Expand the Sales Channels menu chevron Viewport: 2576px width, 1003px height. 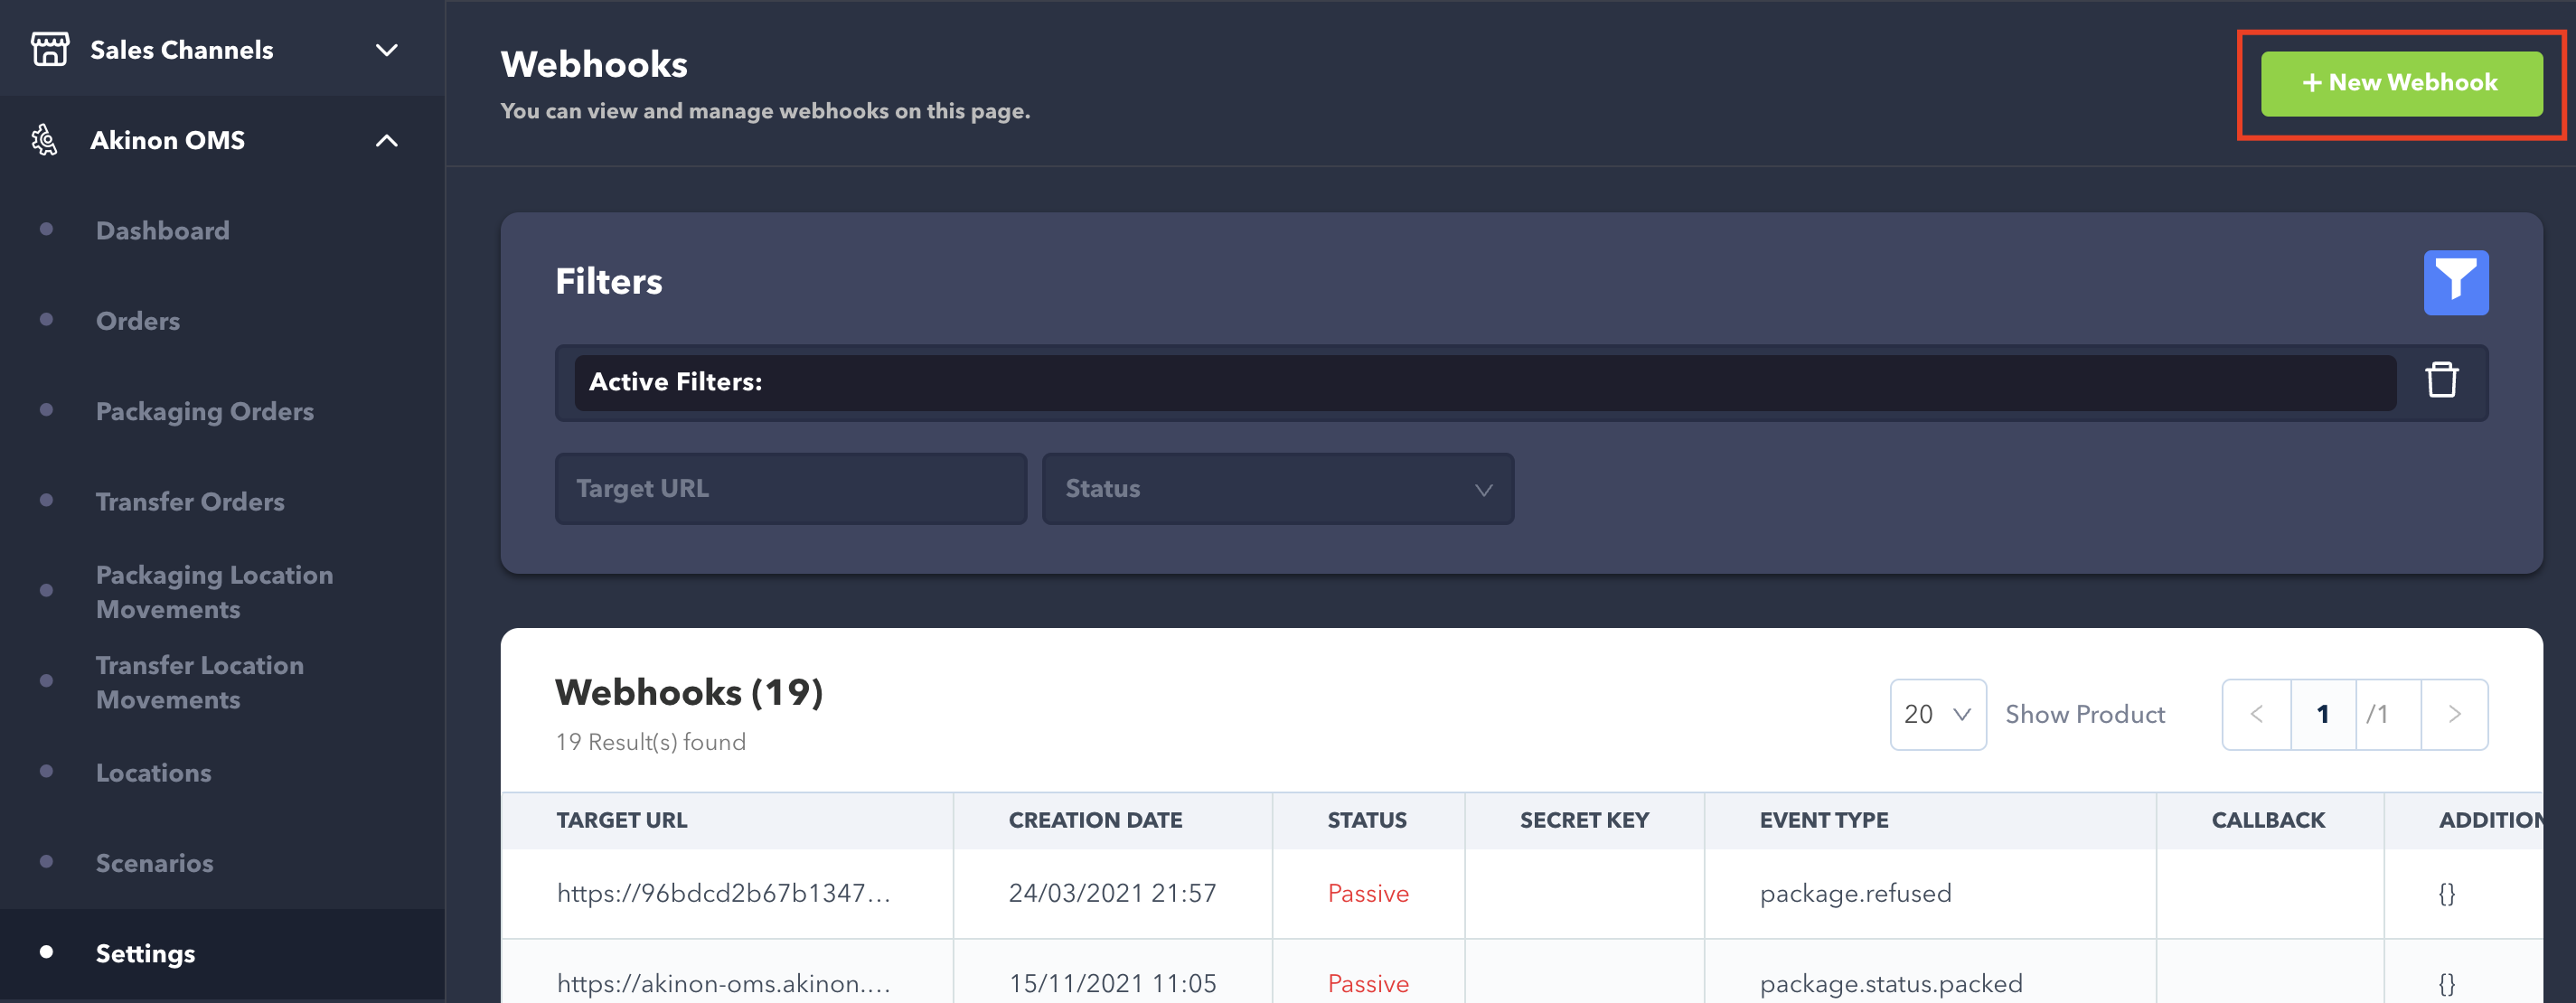click(x=386, y=50)
